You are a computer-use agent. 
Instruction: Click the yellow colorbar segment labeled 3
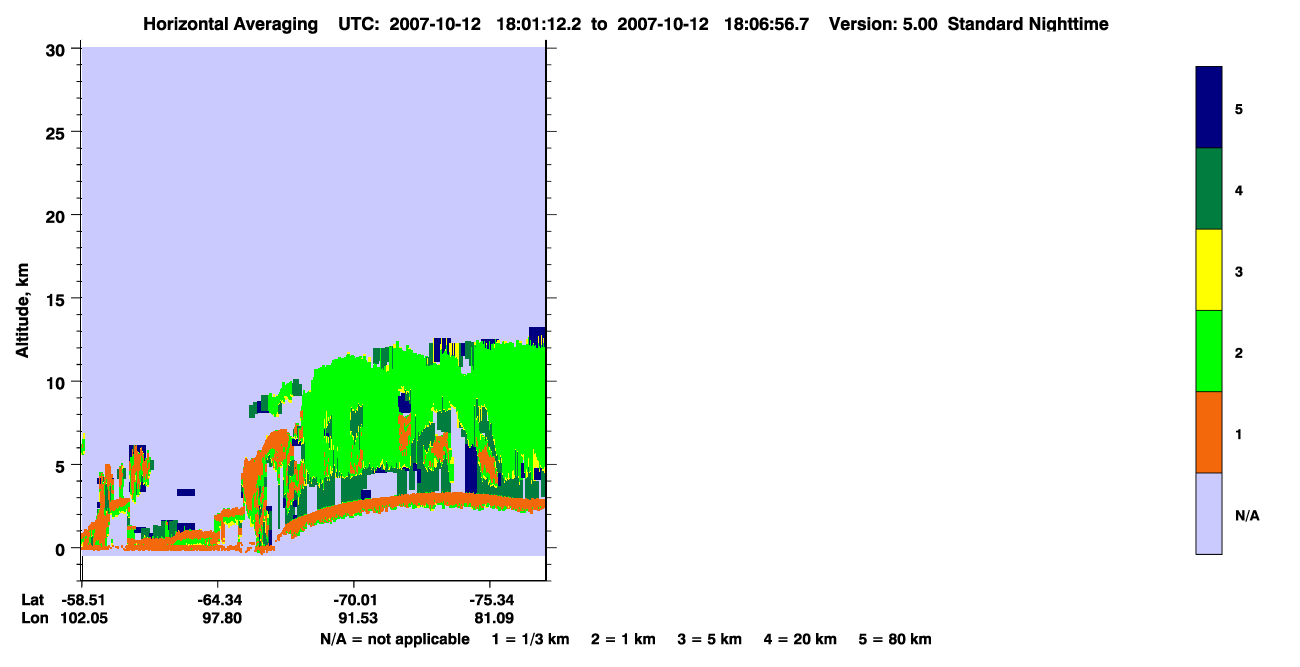point(1209,270)
